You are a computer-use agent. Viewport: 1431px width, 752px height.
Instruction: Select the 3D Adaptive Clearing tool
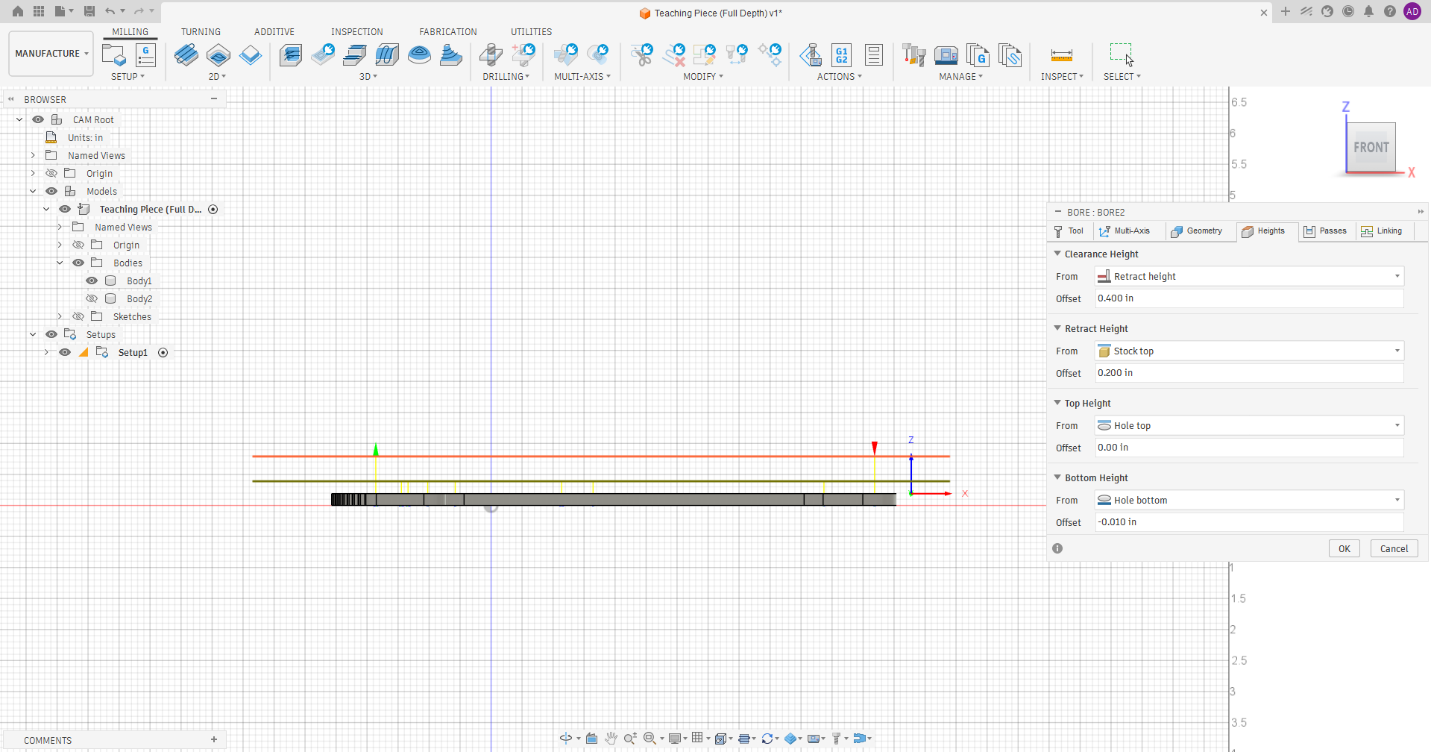[x=290, y=54]
